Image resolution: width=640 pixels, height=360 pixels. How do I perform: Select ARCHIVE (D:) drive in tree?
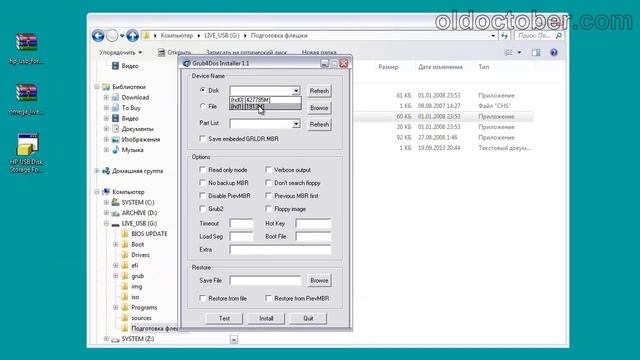(139, 213)
